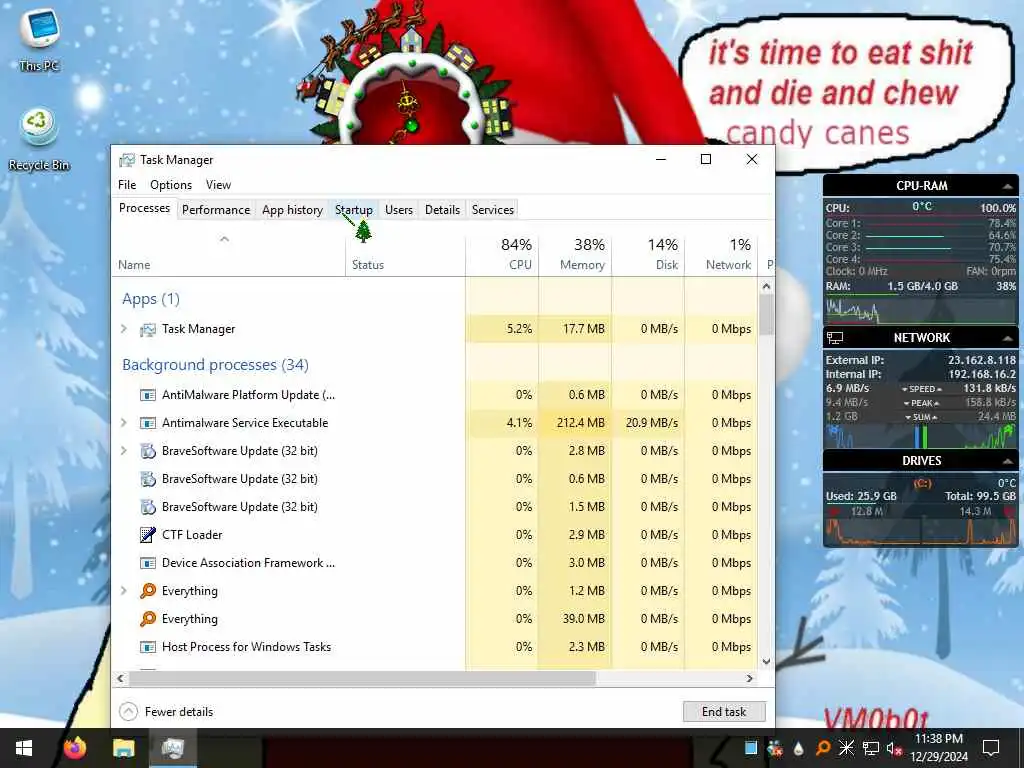Click the Device Association Framework process icon
The height and width of the screenshot is (768, 1024).
(x=148, y=563)
